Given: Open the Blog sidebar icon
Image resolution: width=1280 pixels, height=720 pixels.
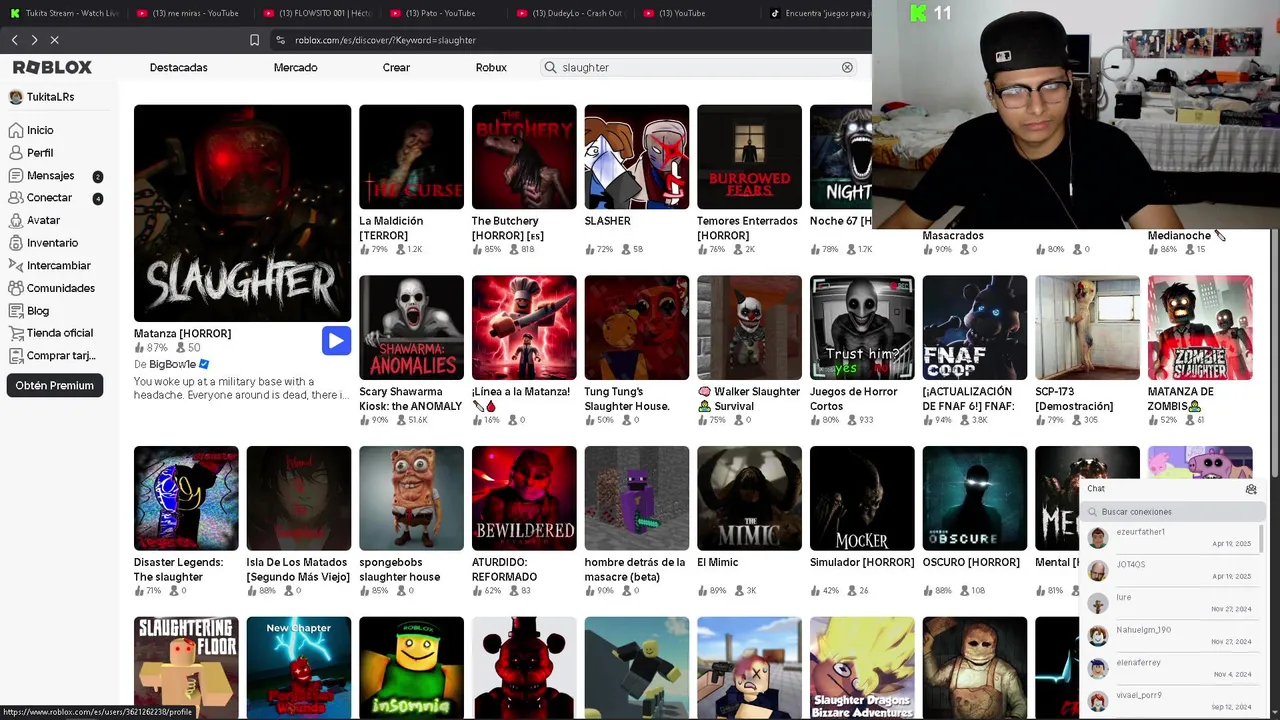Looking at the screenshot, I should click(x=16, y=310).
